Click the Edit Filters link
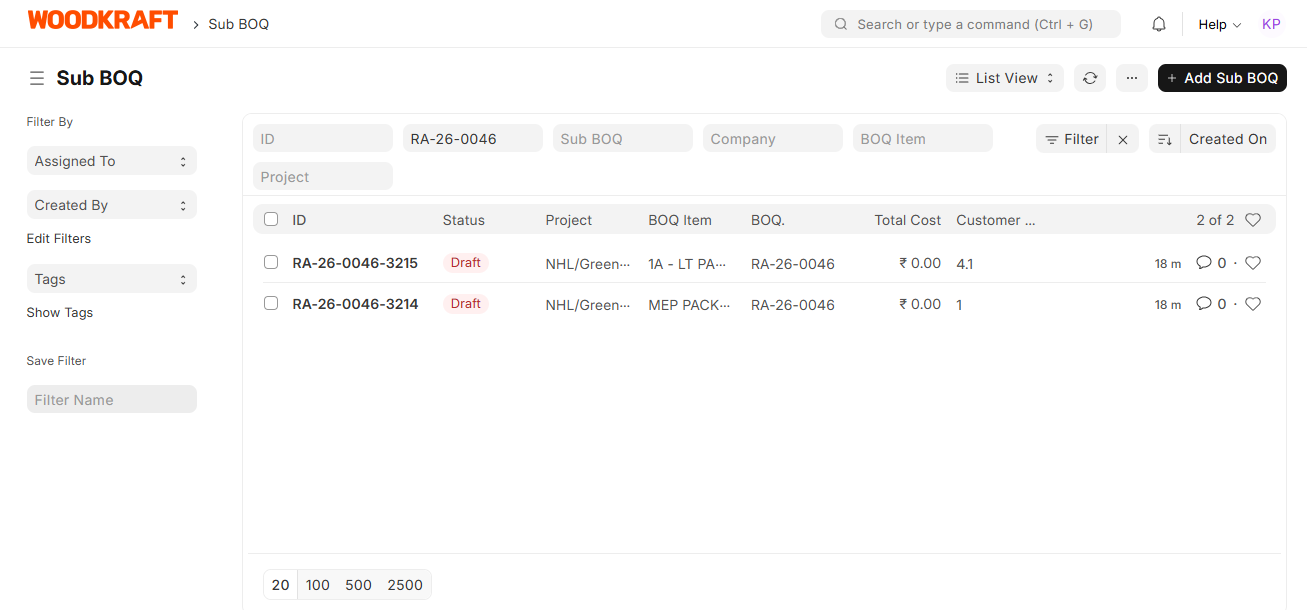Viewport: 1307px width, 610px height. pos(59,239)
